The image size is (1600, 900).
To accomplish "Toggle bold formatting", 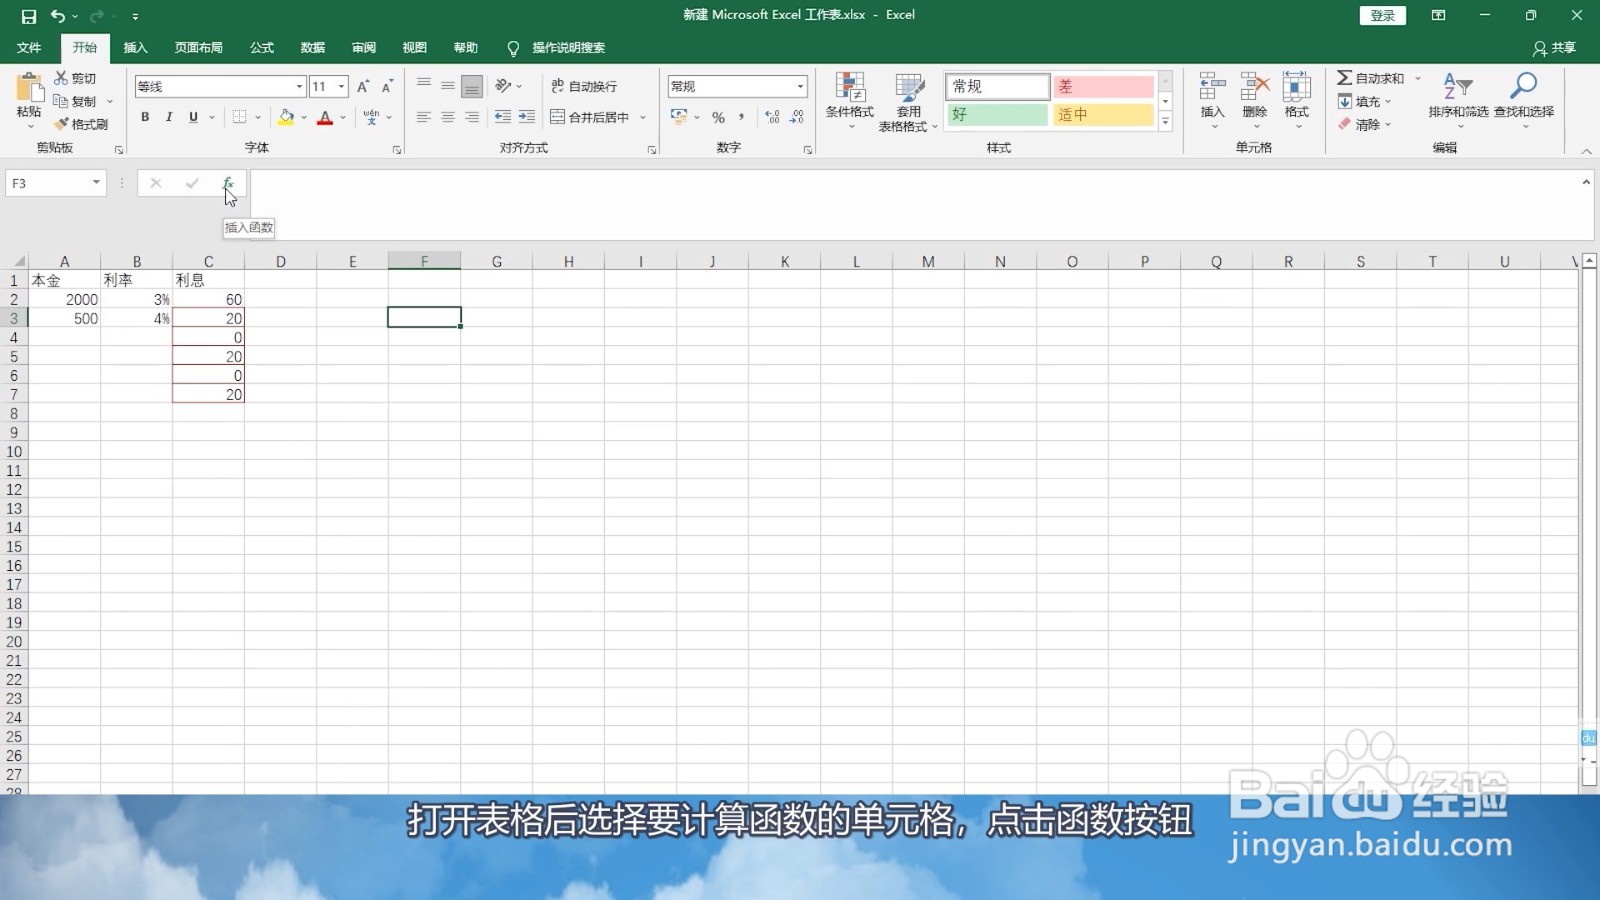I will click(x=145, y=117).
